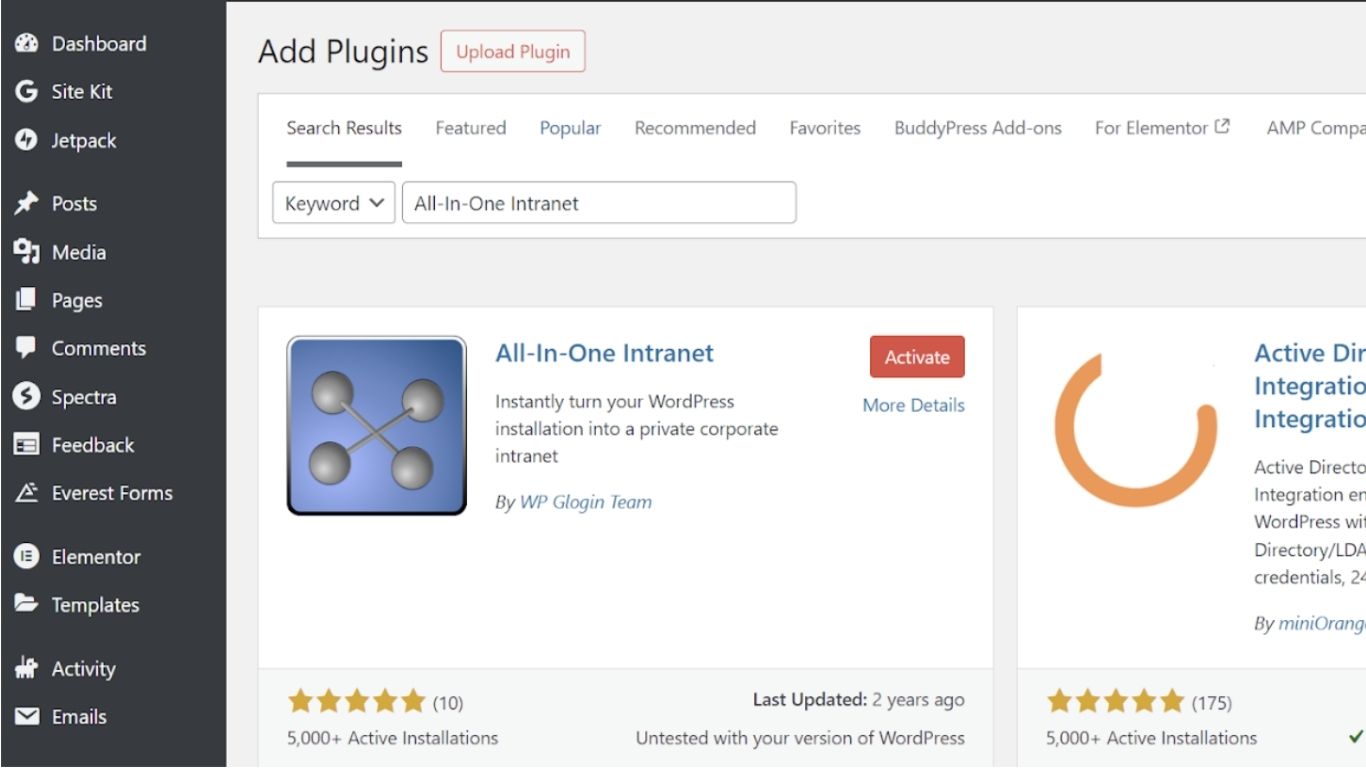Click the Everest Forms mountain icon
The height and width of the screenshot is (768, 1366).
point(27,493)
